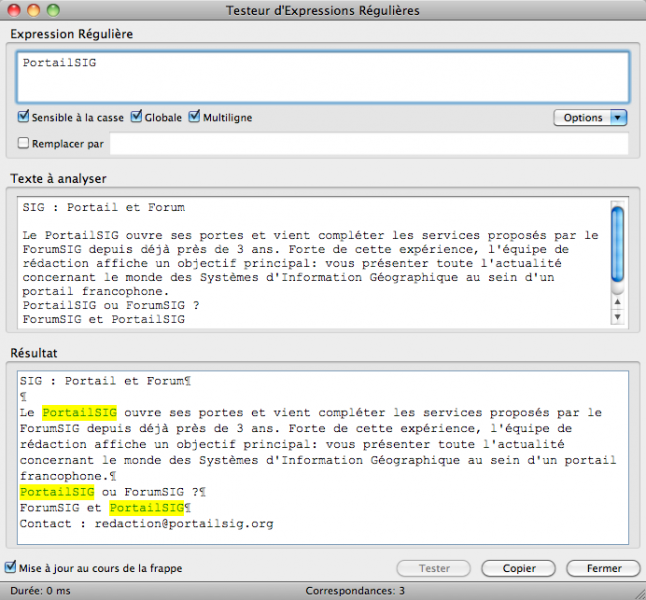Enable the 'Remplacer par' checkbox

click(24, 144)
